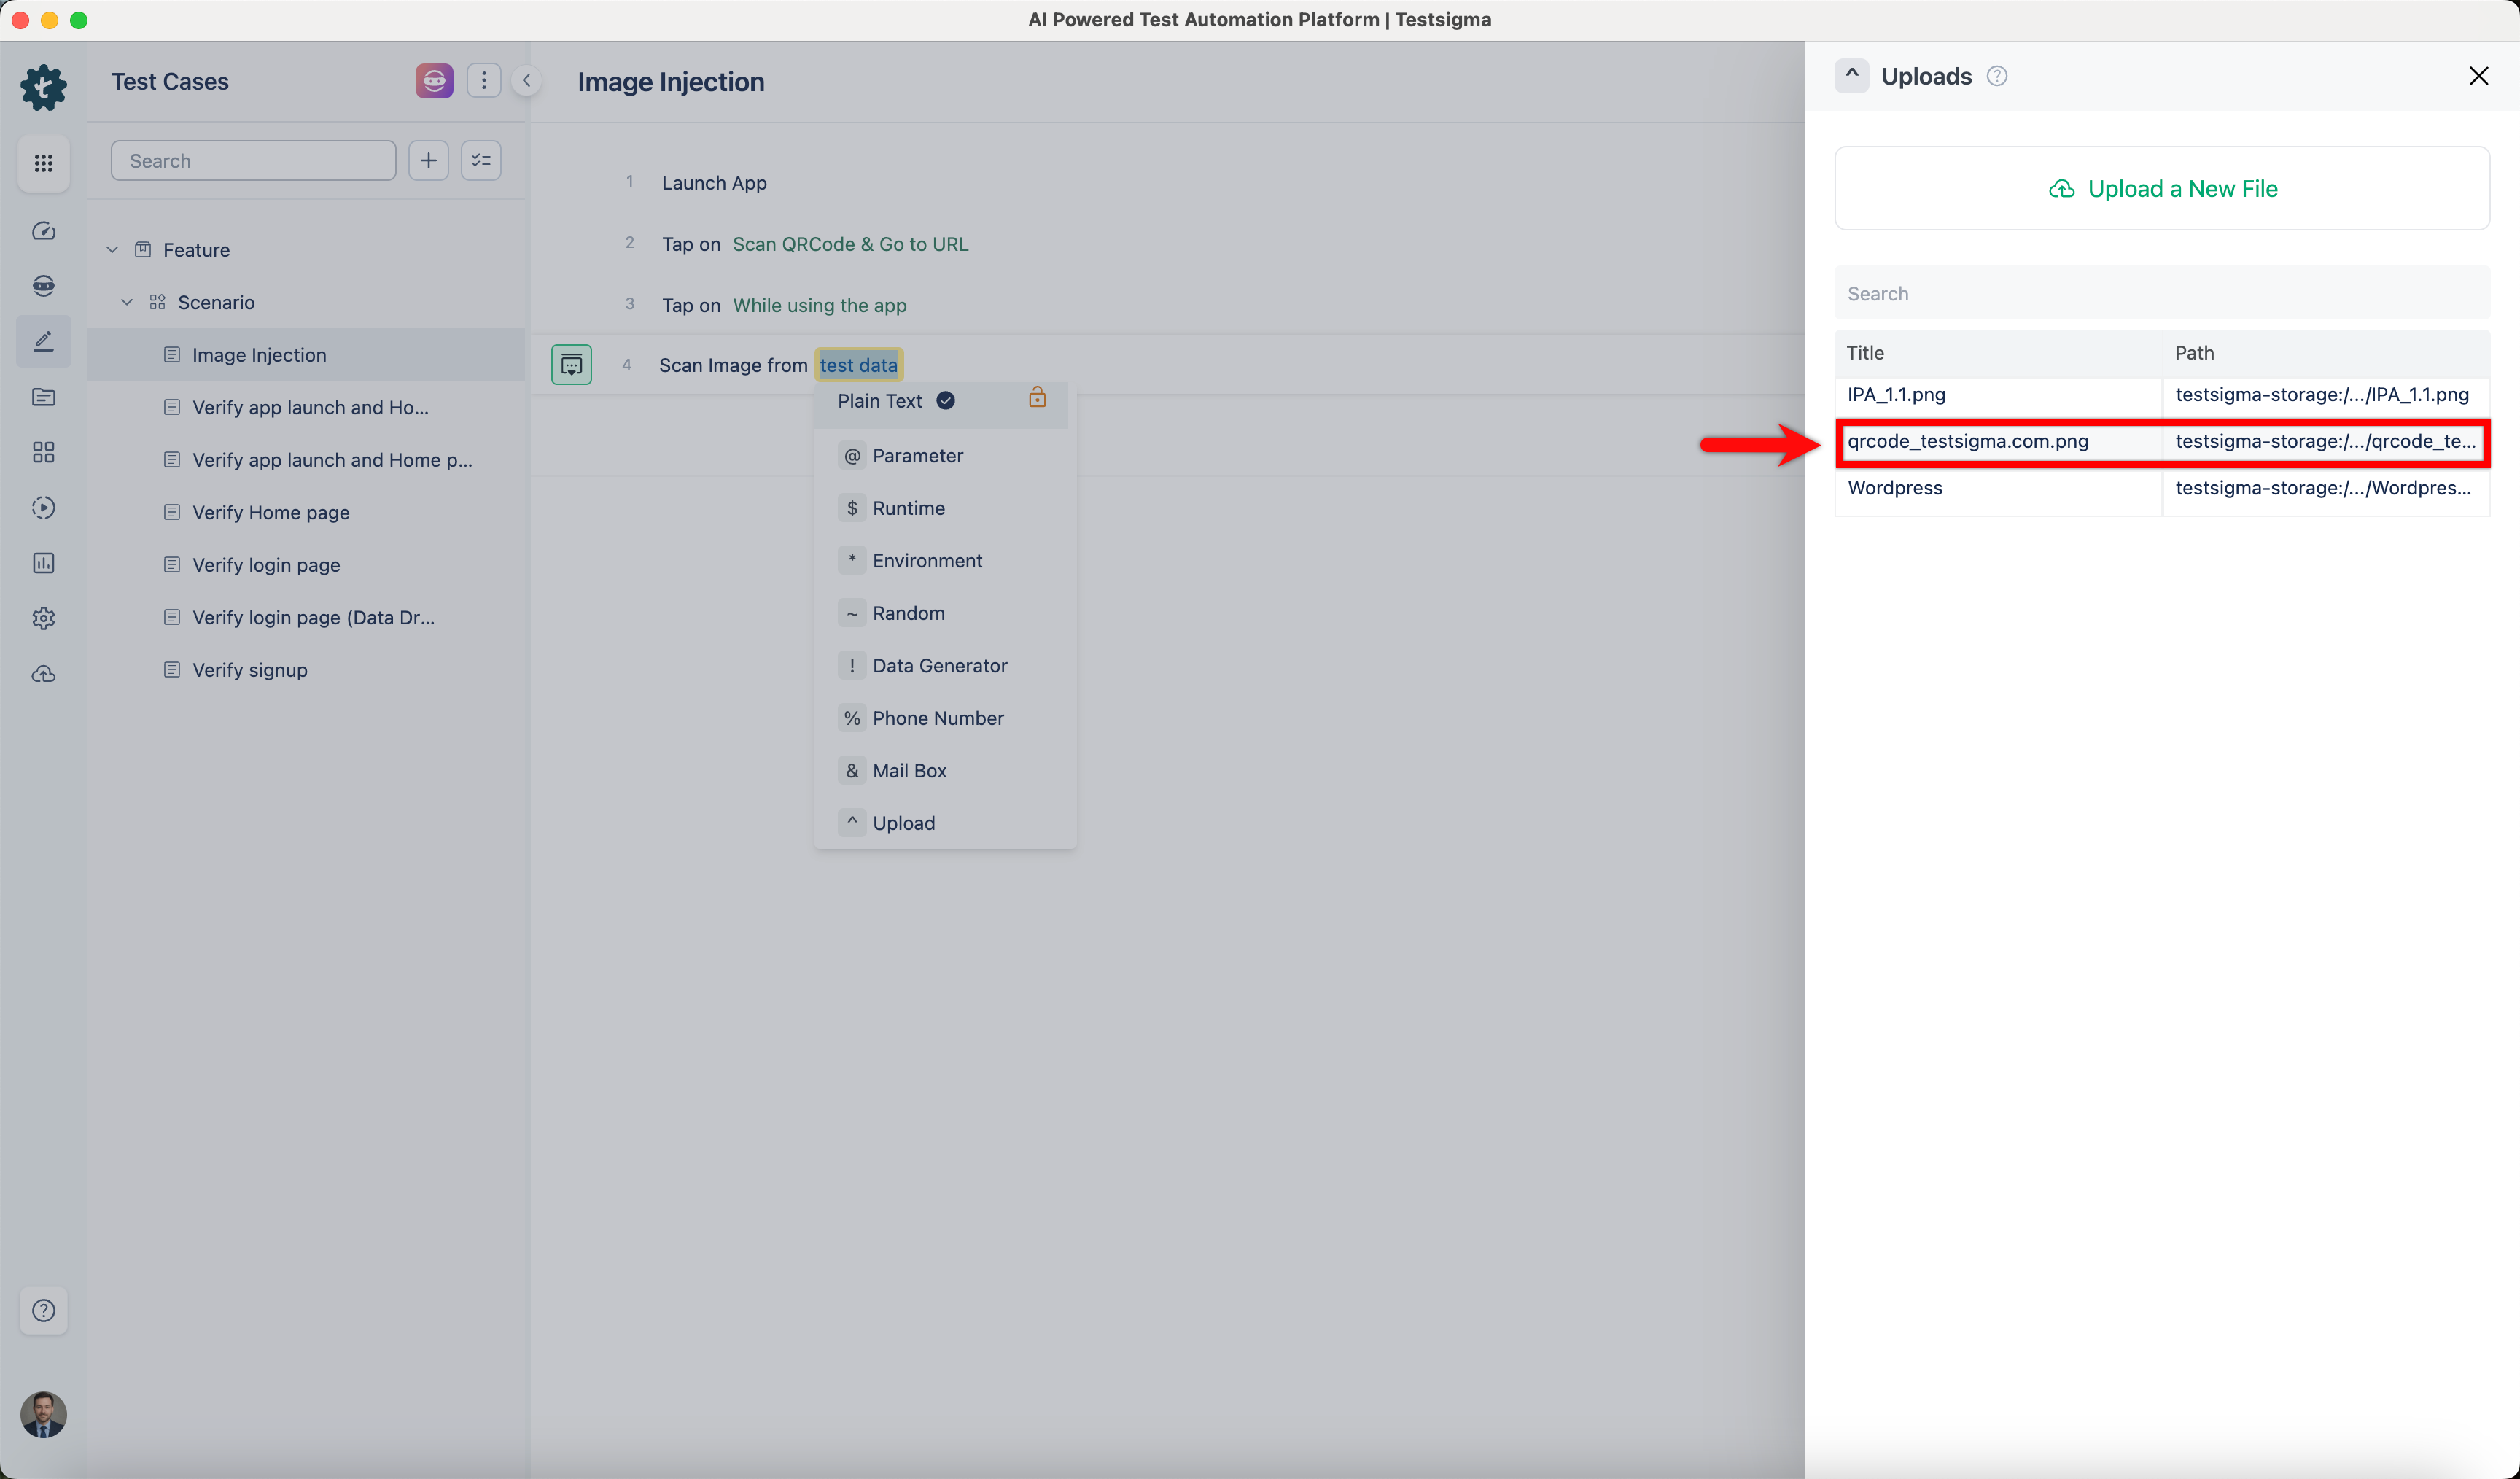Open the run results play icon

click(43, 508)
